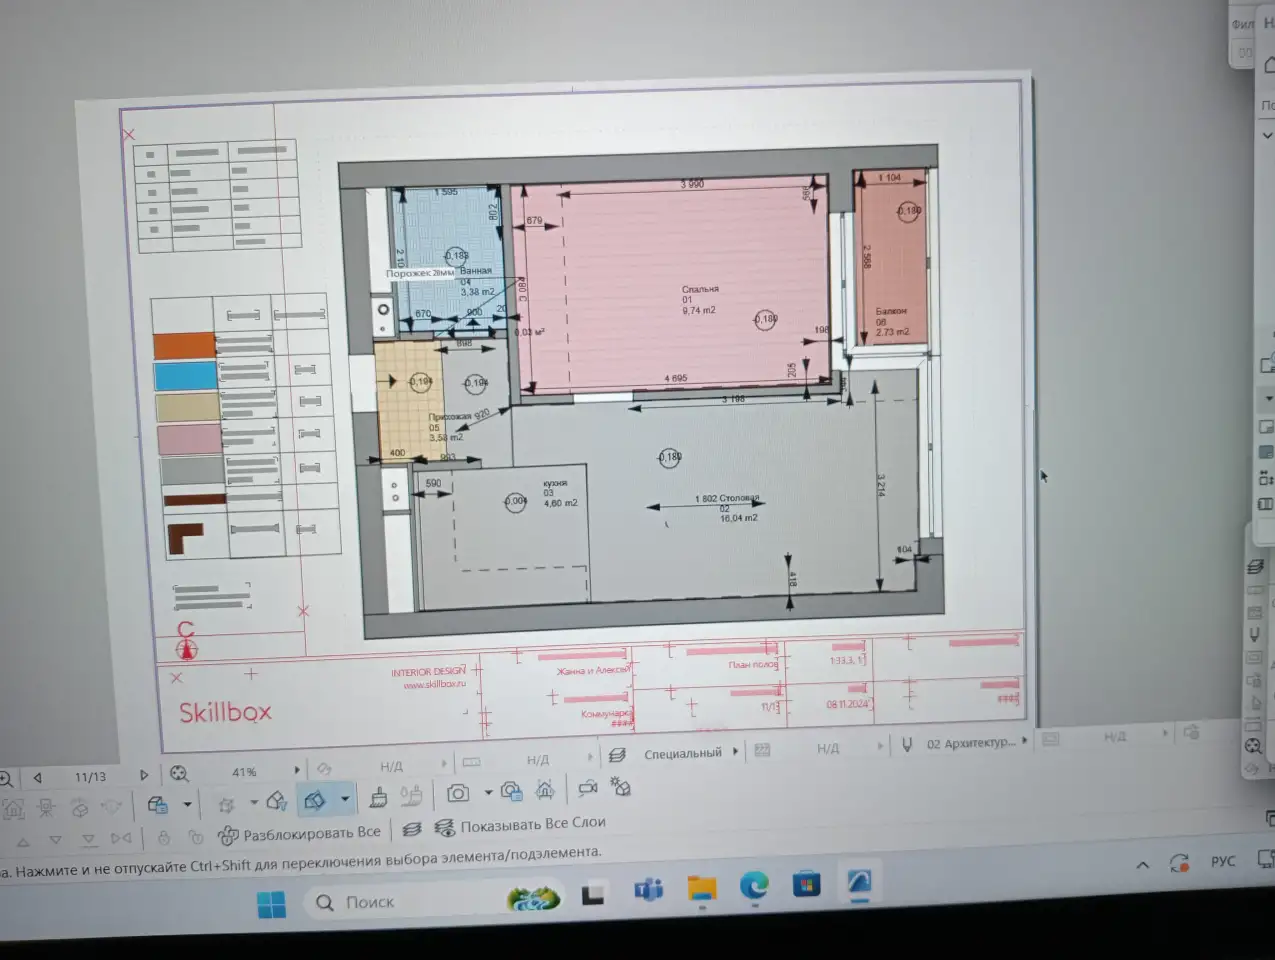1275x960 pixels.
Task: Go to the next layout after 11/13
Action: click(144, 775)
